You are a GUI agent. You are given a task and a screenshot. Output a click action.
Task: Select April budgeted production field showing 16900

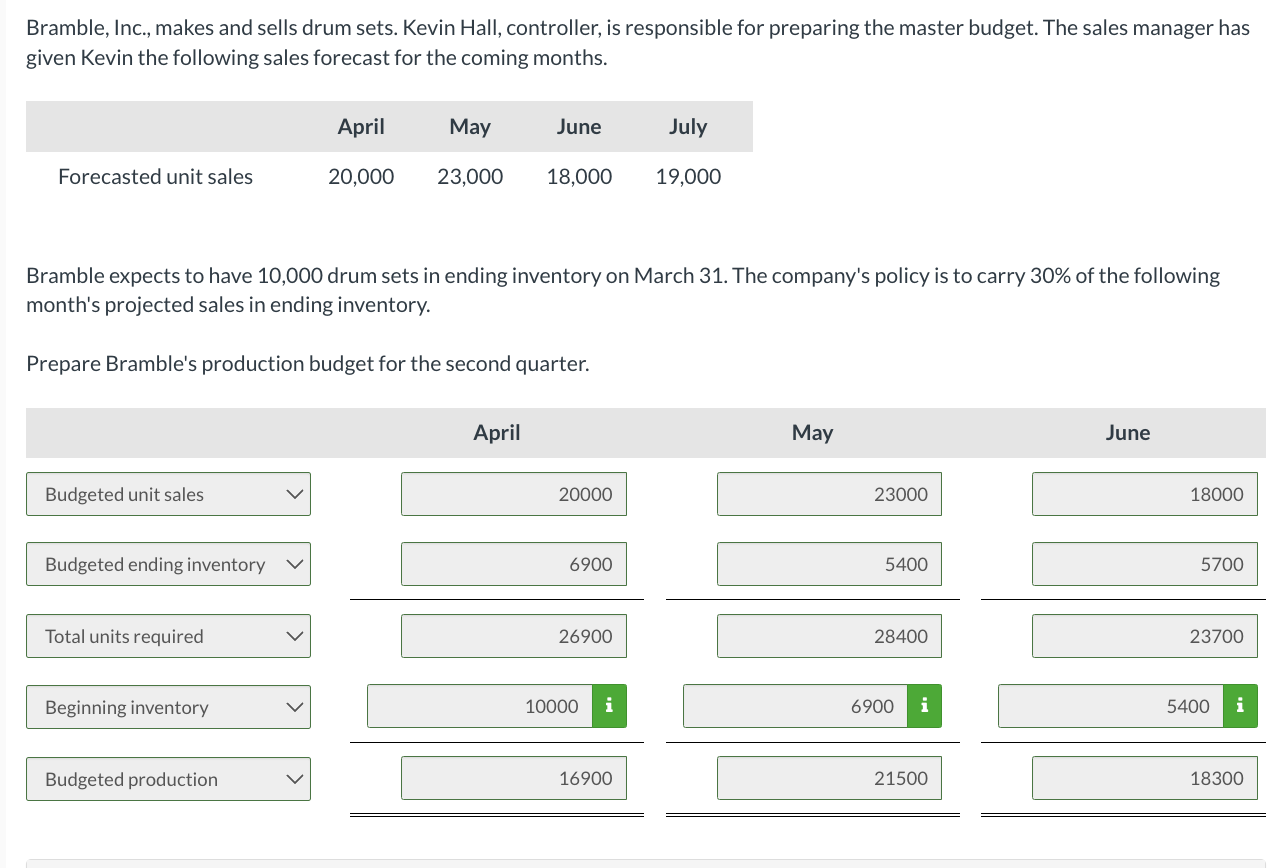pyautogui.click(x=514, y=779)
